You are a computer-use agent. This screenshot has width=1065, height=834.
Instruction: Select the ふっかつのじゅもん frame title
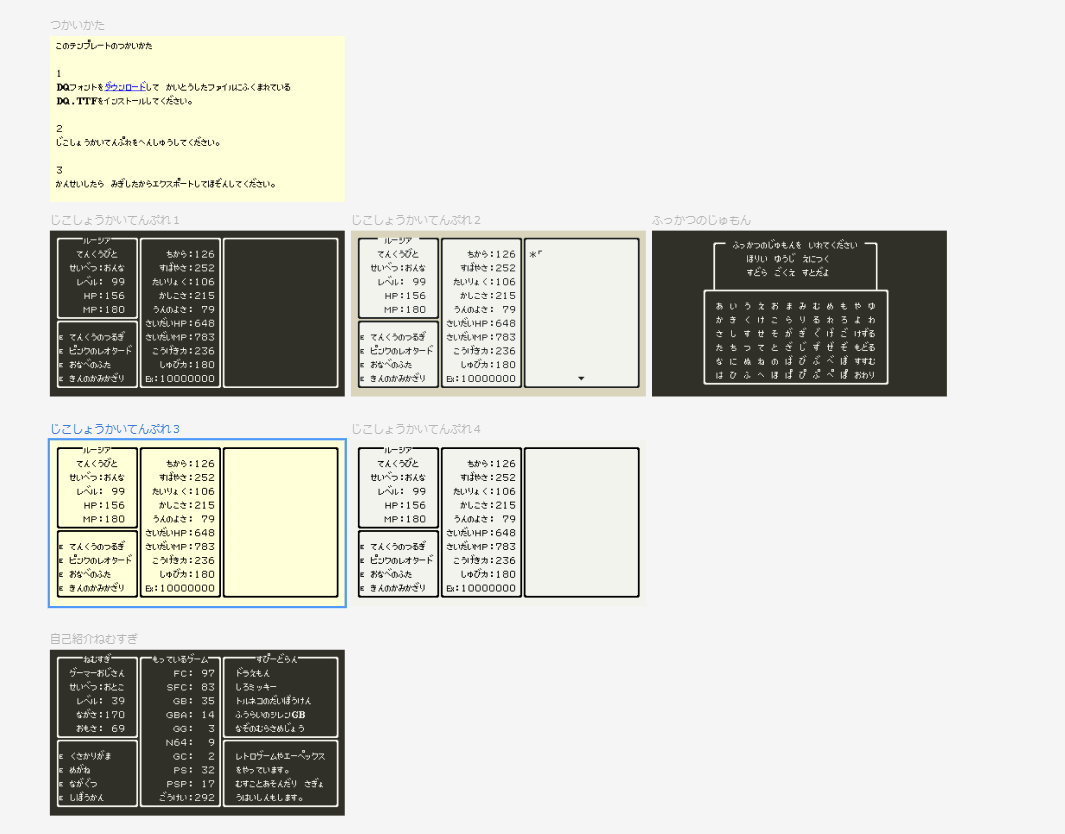pos(701,220)
